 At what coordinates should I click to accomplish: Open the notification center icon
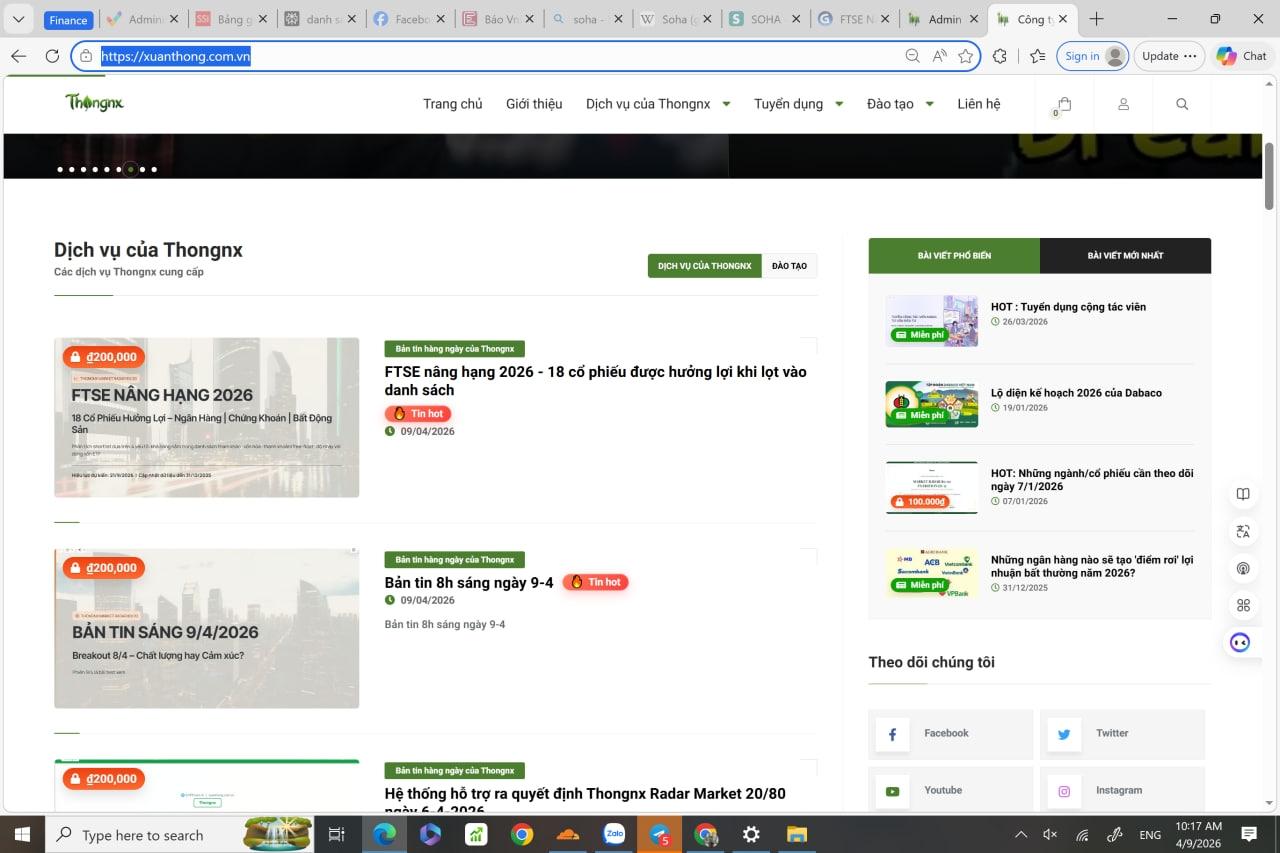[1249, 834]
